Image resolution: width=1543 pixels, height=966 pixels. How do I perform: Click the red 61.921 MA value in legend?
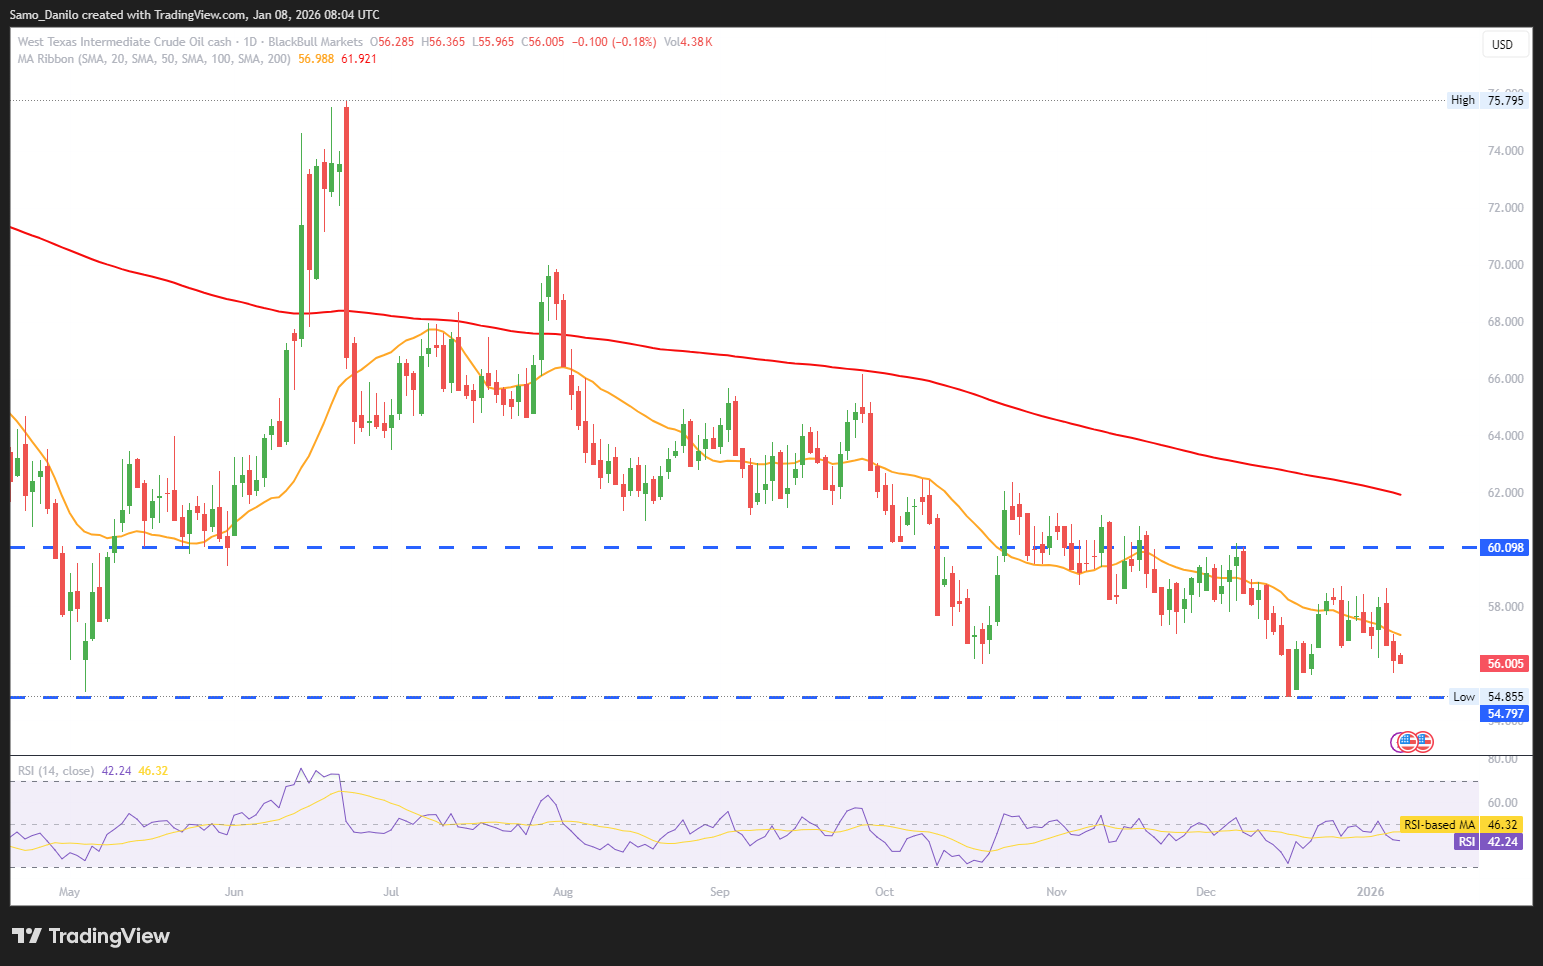359,59
